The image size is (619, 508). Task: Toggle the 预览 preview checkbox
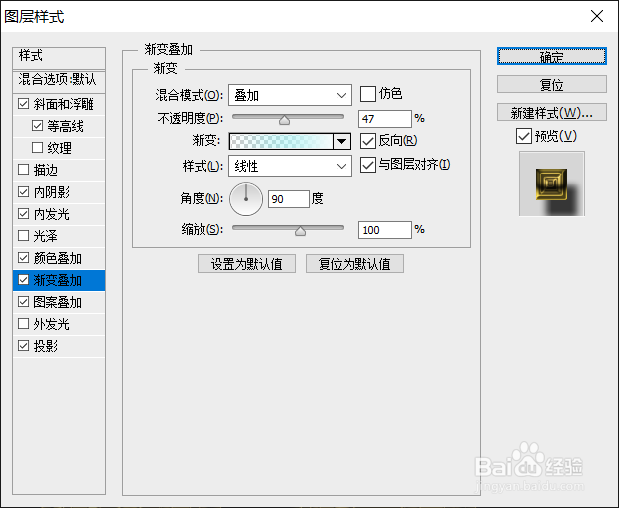pyautogui.click(x=523, y=136)
